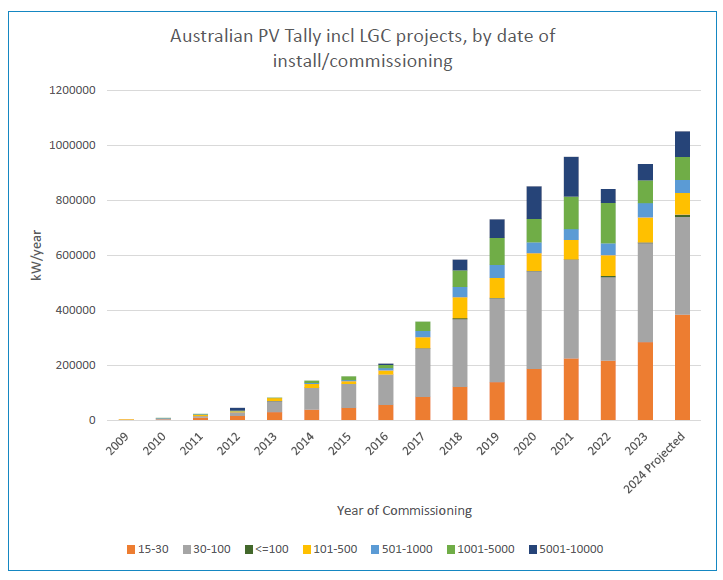This screenshot has width=723, height=580.
Task: Click the orange segment of the 2024 Projected bar
Action: (682, 367)
